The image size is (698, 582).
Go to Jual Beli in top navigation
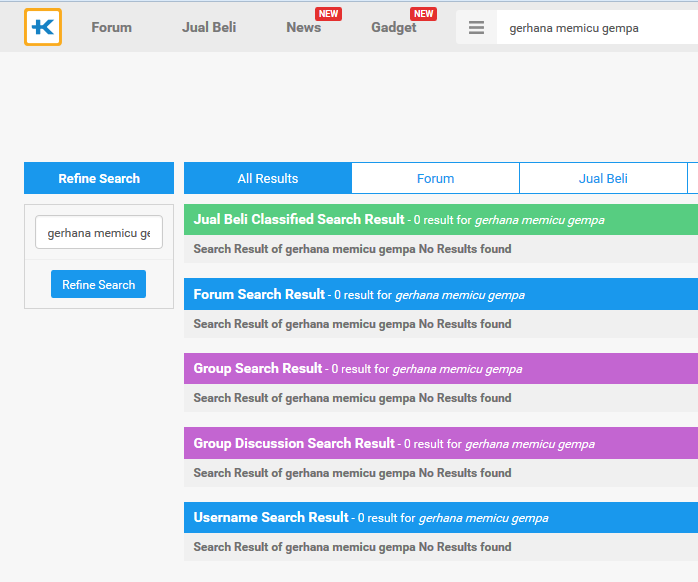point(209,28)
